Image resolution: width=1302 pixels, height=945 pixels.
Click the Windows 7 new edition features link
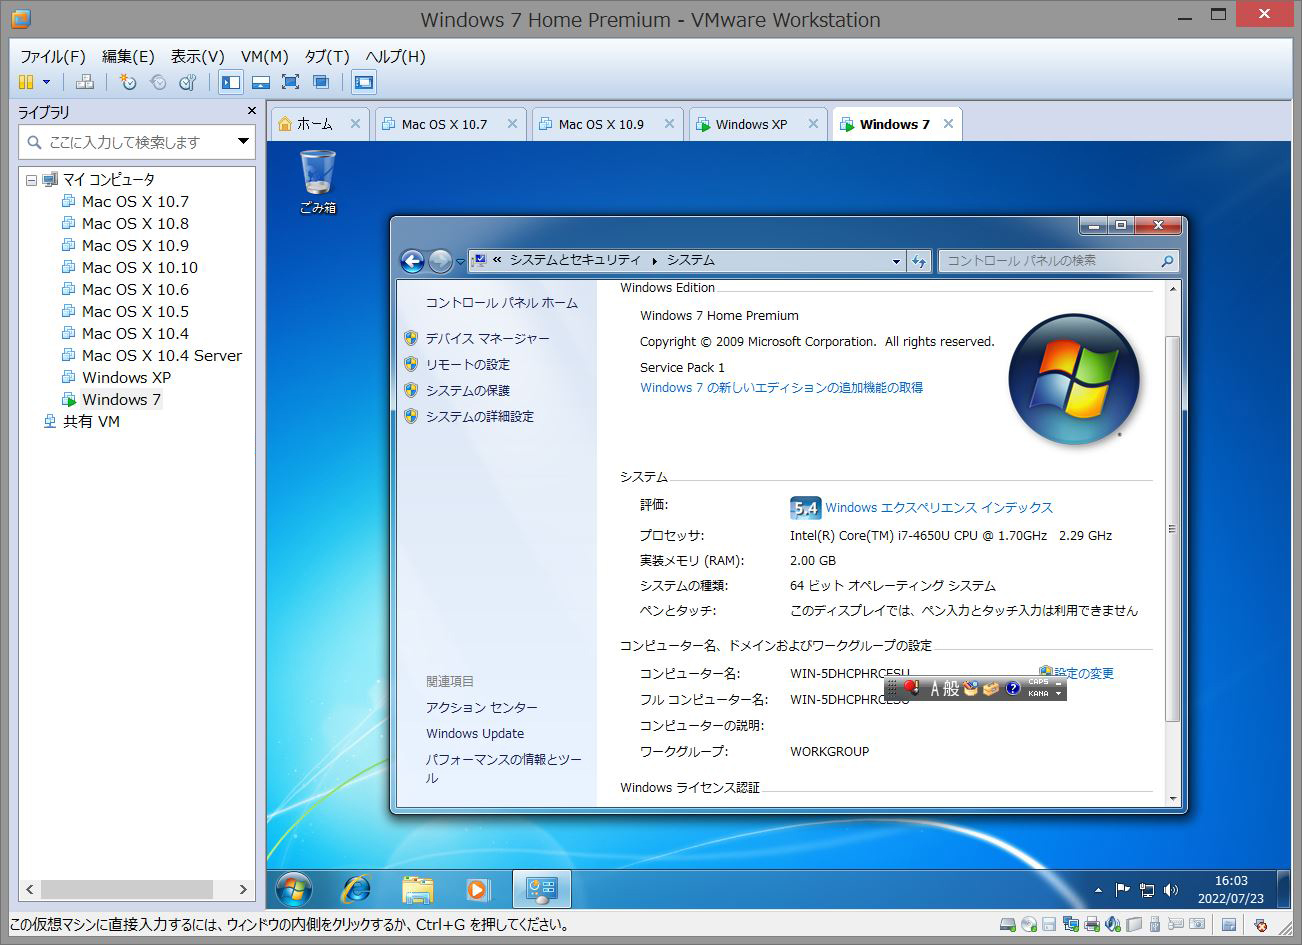(781, 387)
